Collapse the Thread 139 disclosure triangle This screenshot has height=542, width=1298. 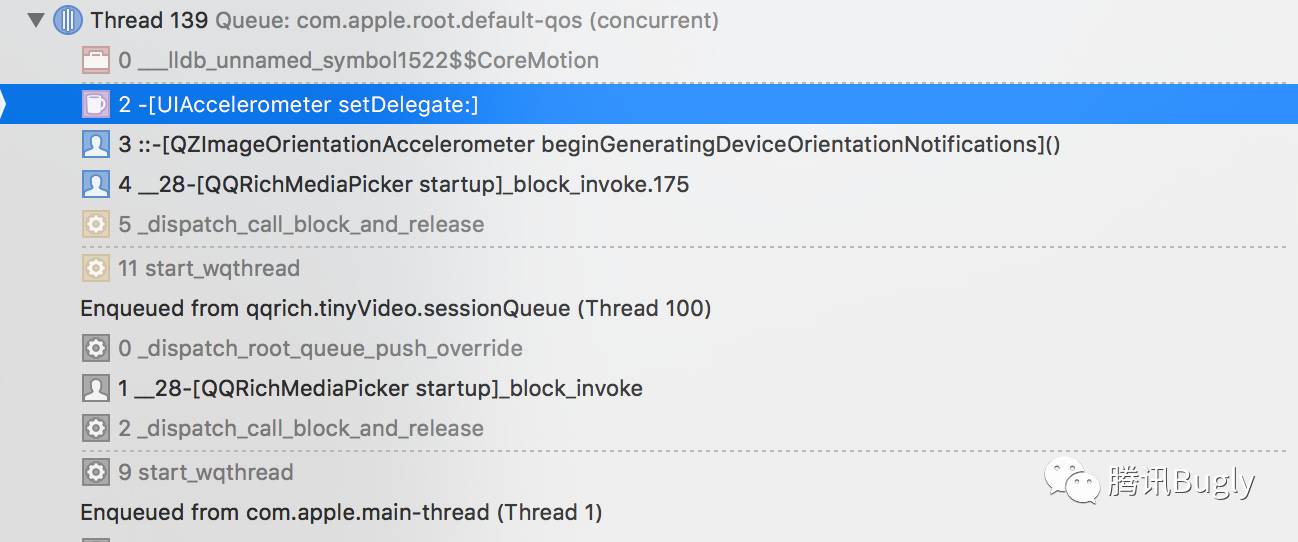[37, 19]
